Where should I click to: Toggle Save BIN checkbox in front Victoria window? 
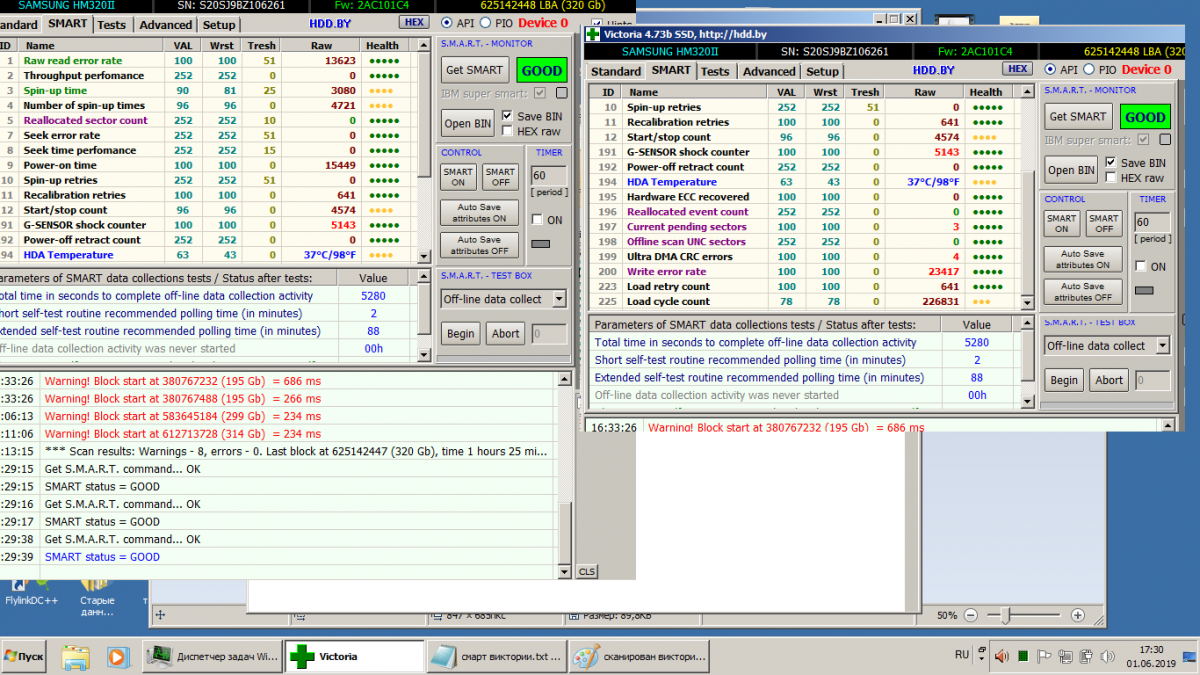click(1111, 163)
